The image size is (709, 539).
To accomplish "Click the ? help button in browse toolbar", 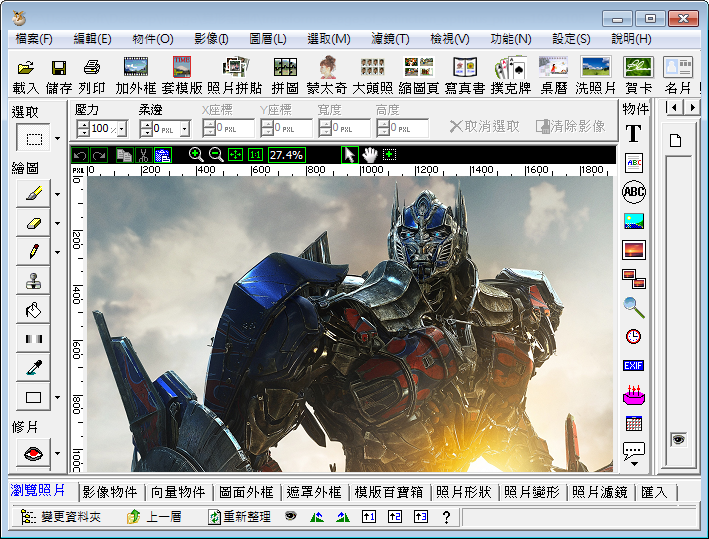I will pyautogui.click(x=446, y=517).
